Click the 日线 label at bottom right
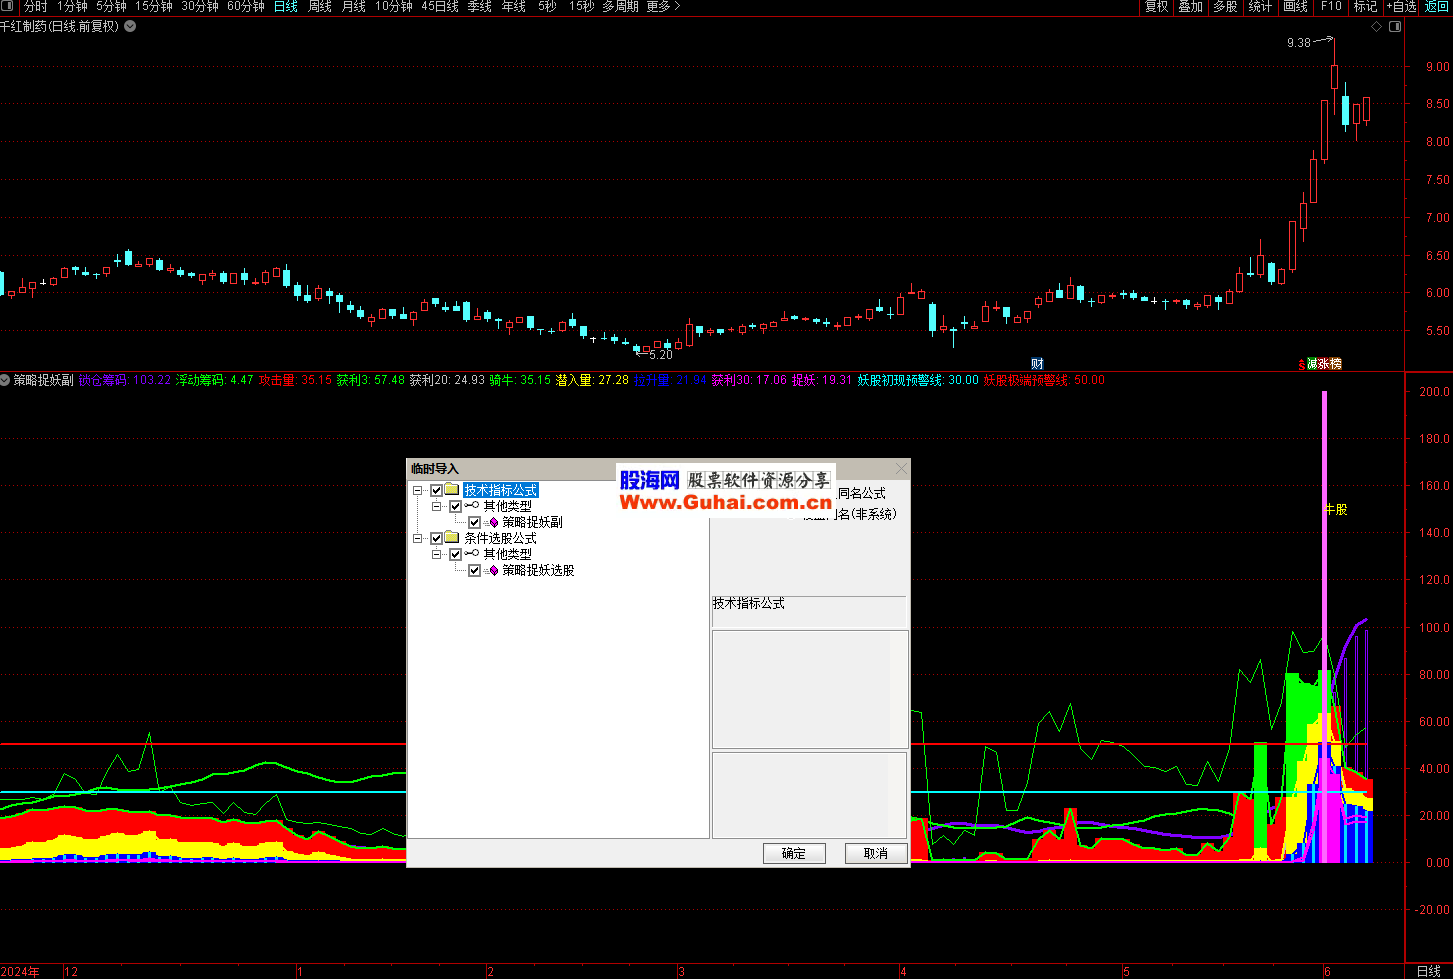Viewport: 1453px width, 979px height. point(1429,971)
